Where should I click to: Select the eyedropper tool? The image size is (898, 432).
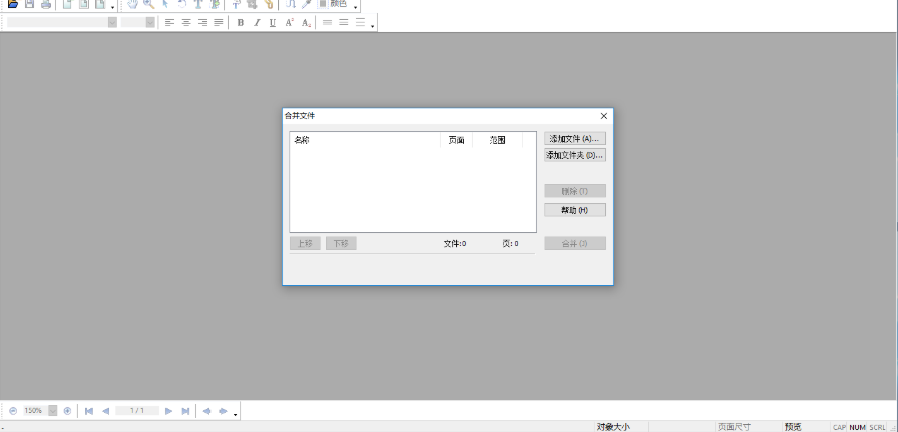pyautogui.click(x=306, y=4)
